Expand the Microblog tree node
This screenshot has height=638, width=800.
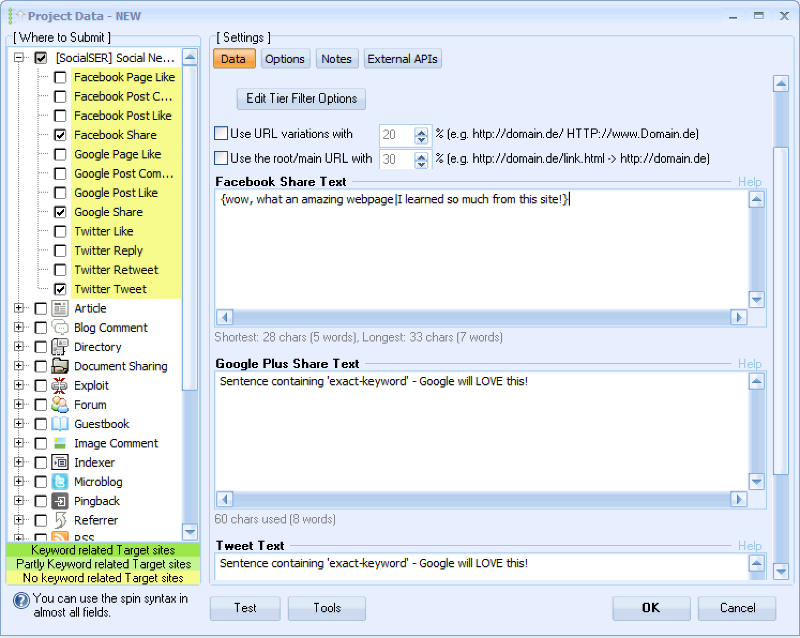coord(19,482)
